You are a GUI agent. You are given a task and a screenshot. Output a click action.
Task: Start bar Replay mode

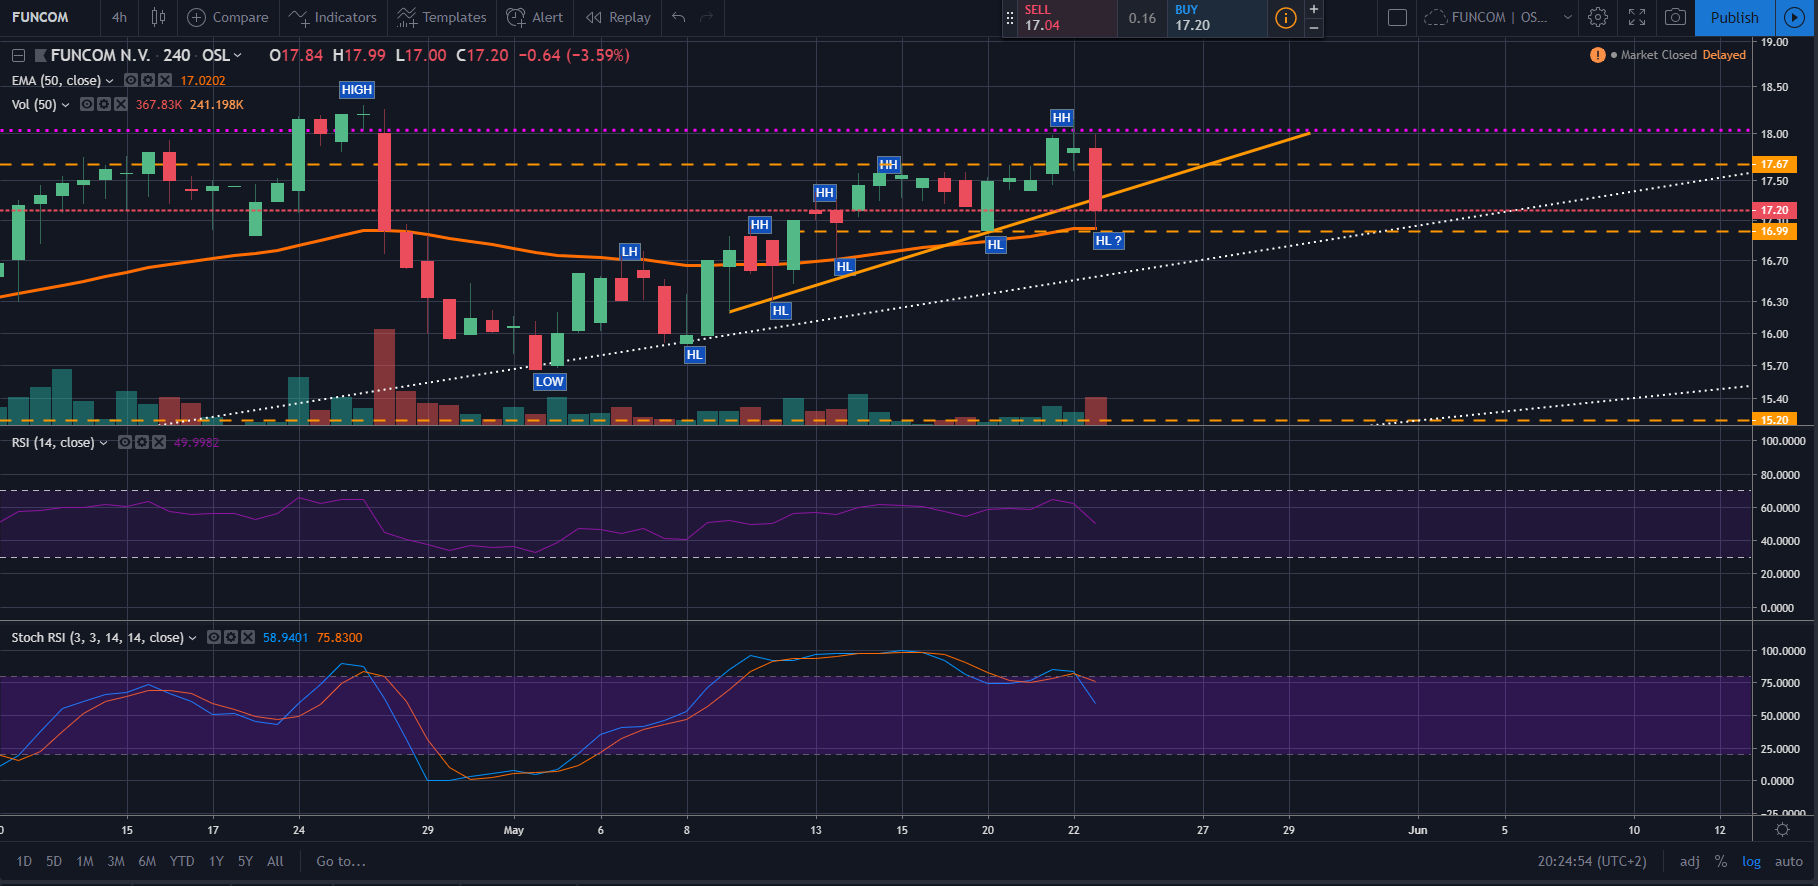click(618, 17)
